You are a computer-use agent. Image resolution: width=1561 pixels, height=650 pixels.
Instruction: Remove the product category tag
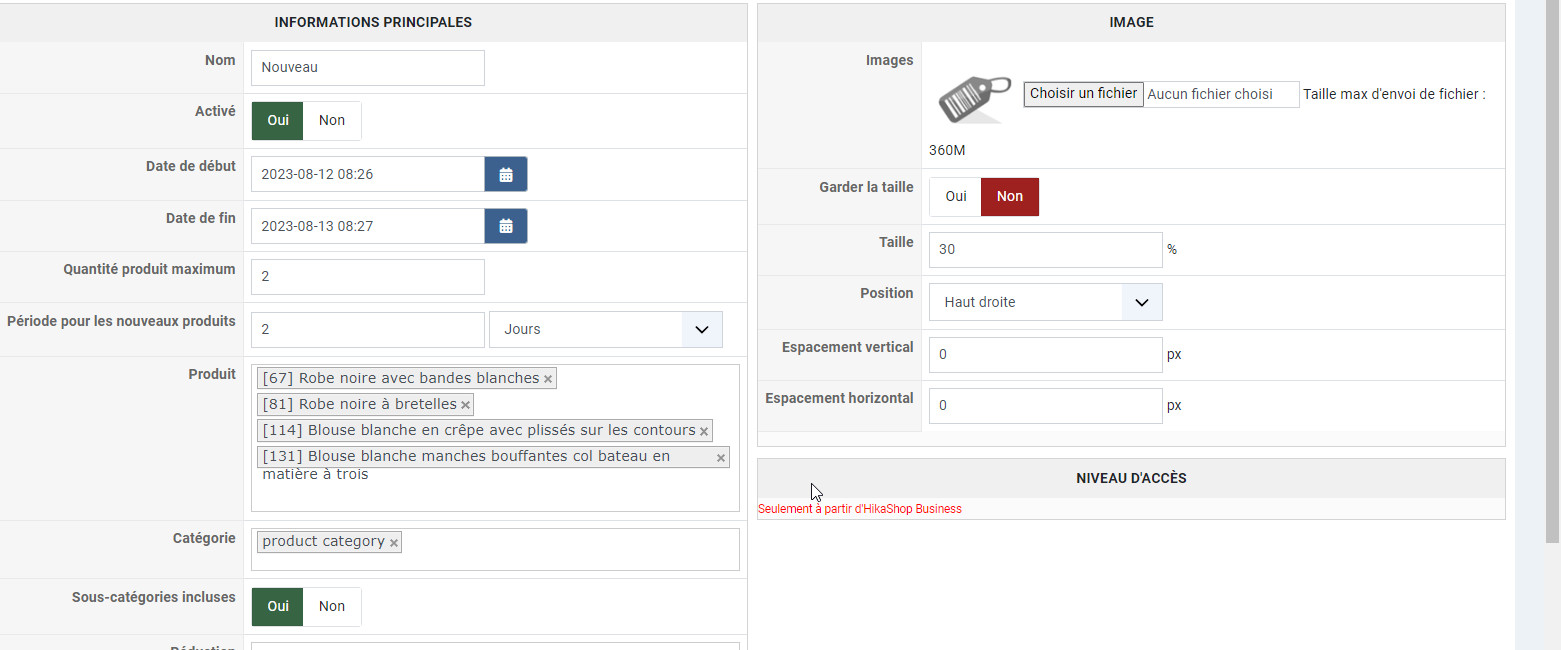pos(394,542)
